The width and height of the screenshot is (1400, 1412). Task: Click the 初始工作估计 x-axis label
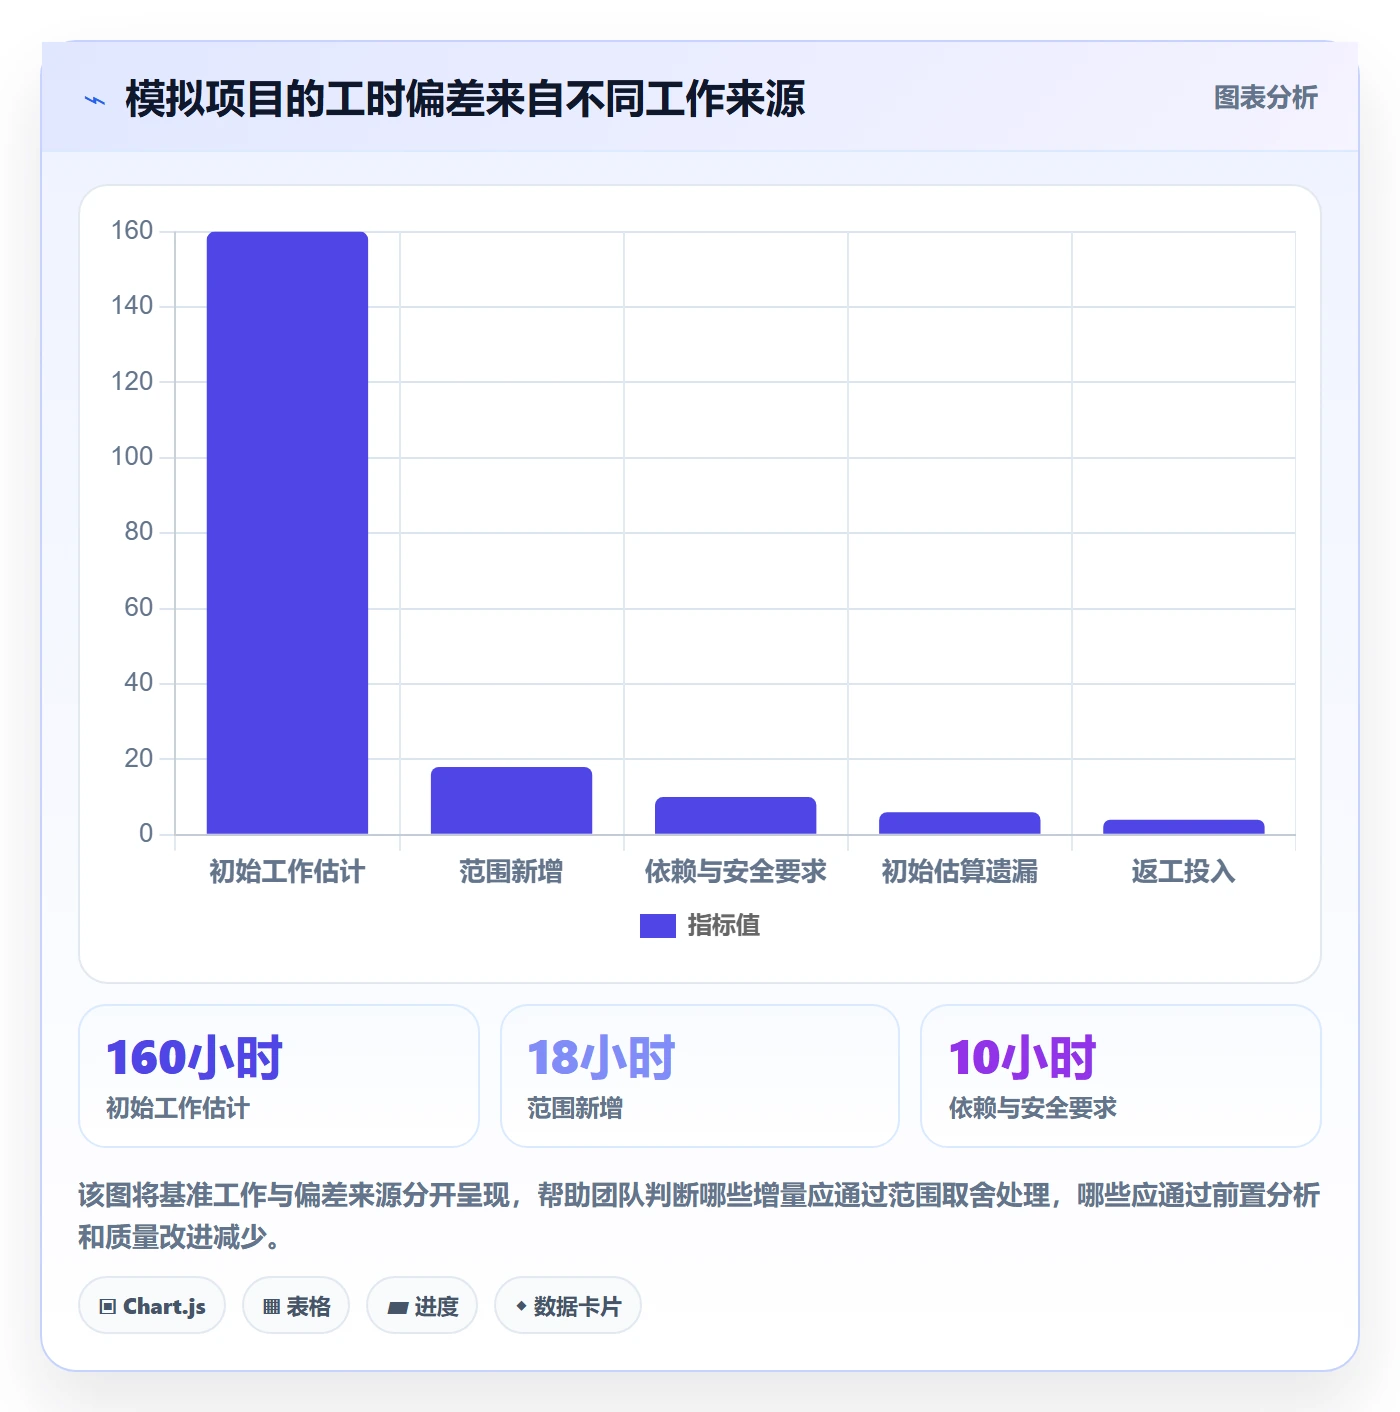[x=287, y=872]
